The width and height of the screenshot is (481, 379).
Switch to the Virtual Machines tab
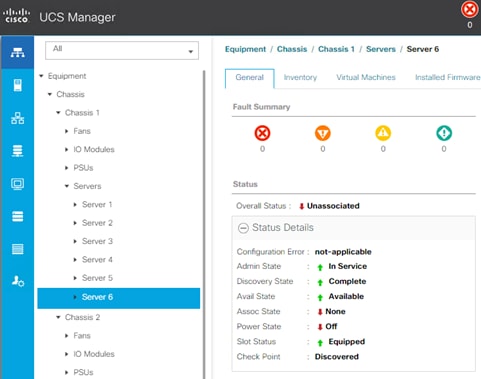point(366,77)
